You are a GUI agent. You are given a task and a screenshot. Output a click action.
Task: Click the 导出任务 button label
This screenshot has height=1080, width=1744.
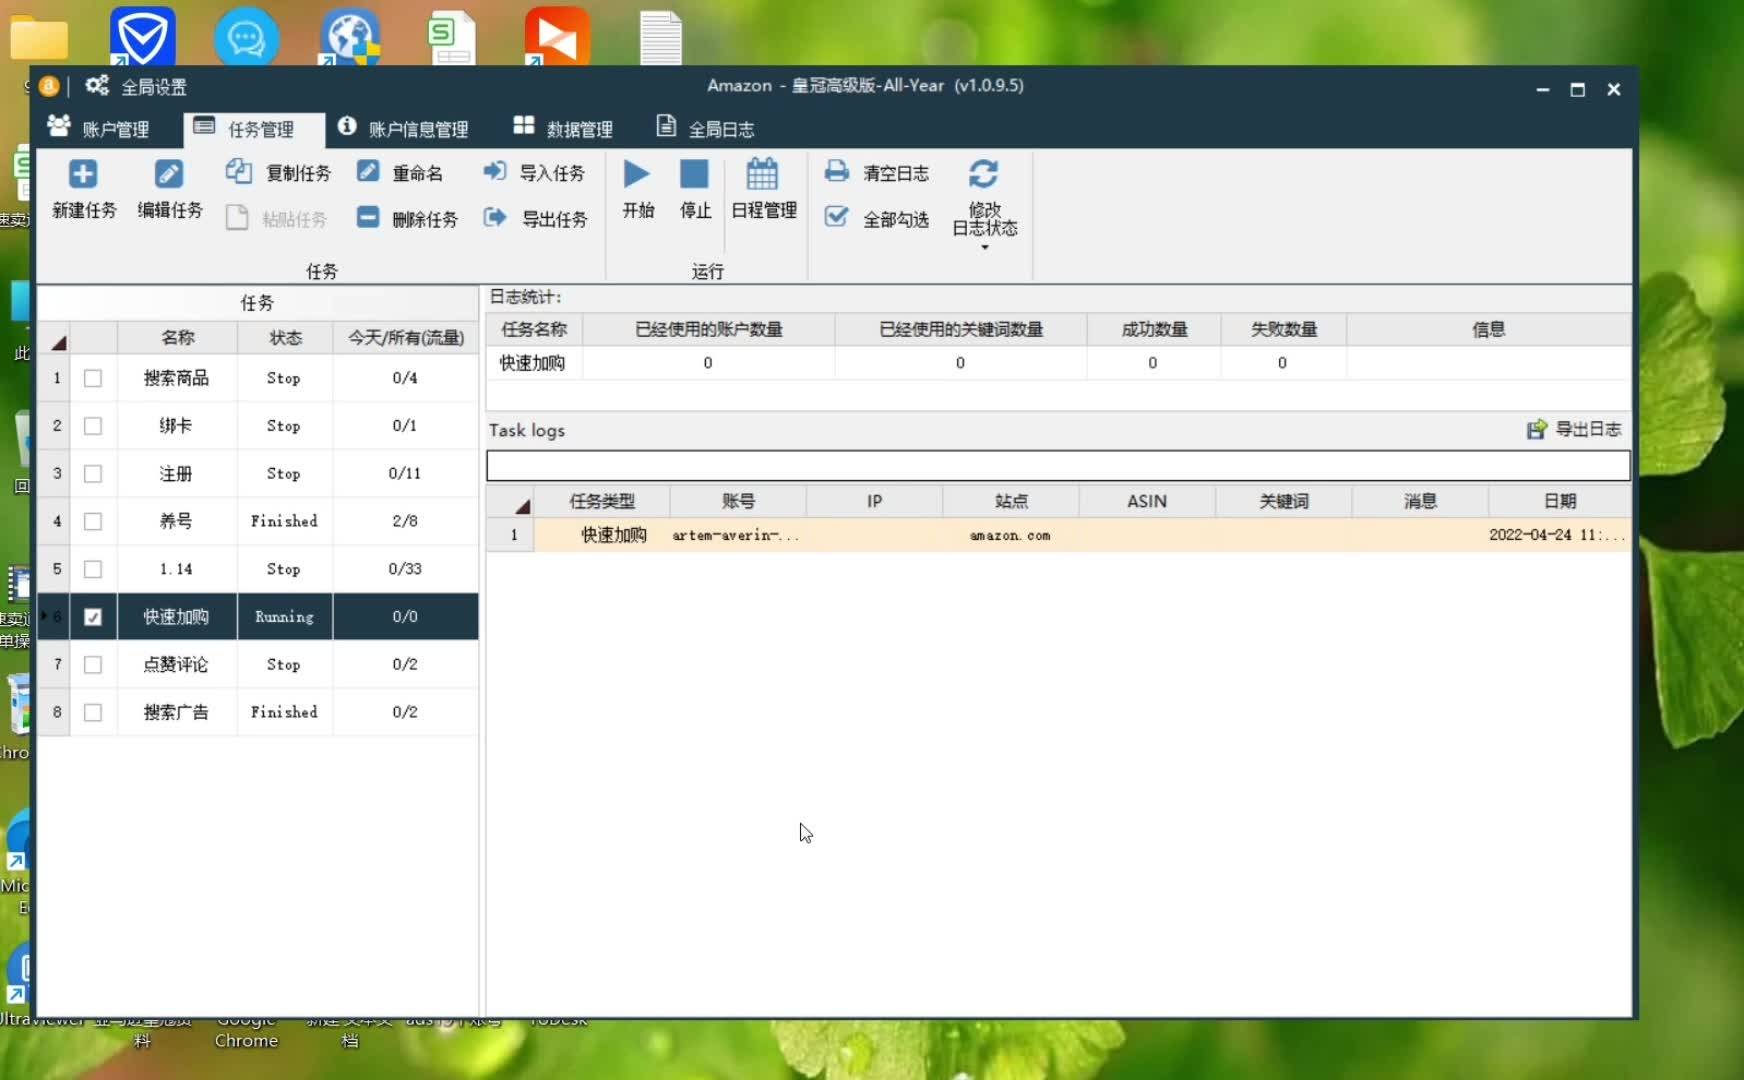pos(555,219)
